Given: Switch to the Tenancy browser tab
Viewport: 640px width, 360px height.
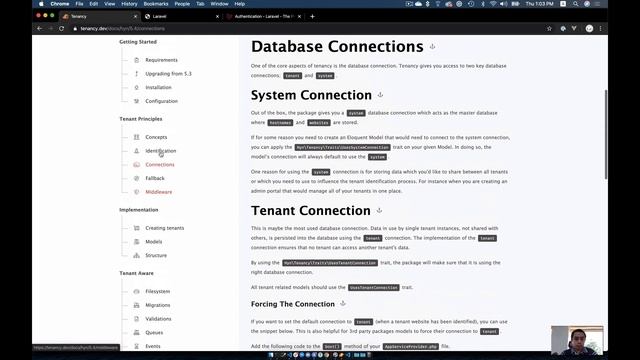Looking at the screenshot, I should [99, 16].
